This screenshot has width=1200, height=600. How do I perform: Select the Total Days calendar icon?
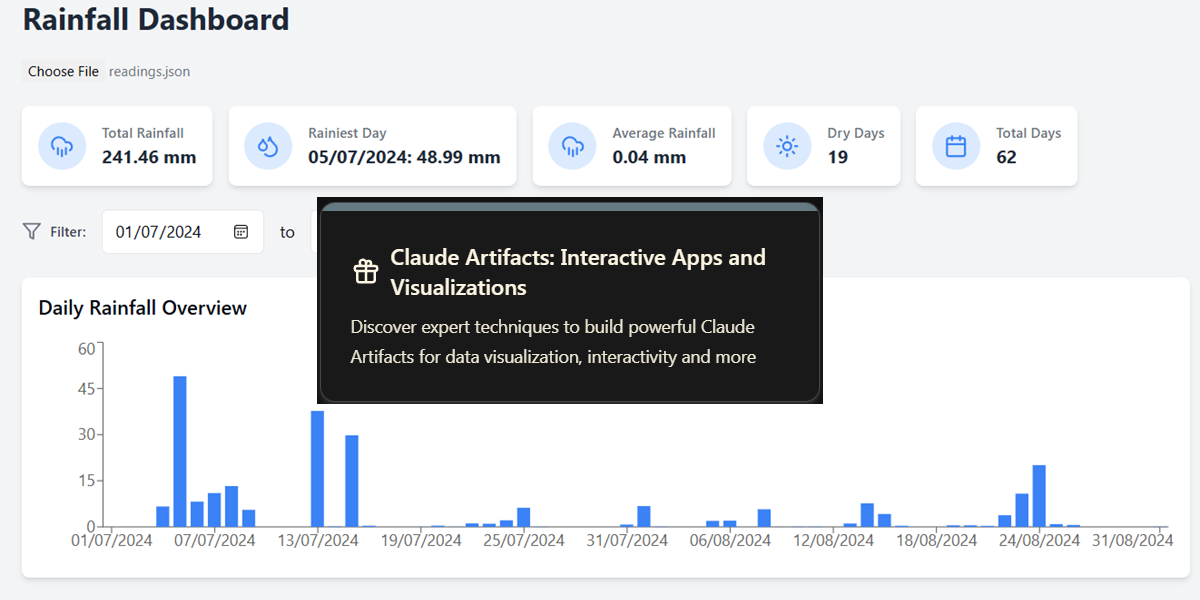(955, 145)
